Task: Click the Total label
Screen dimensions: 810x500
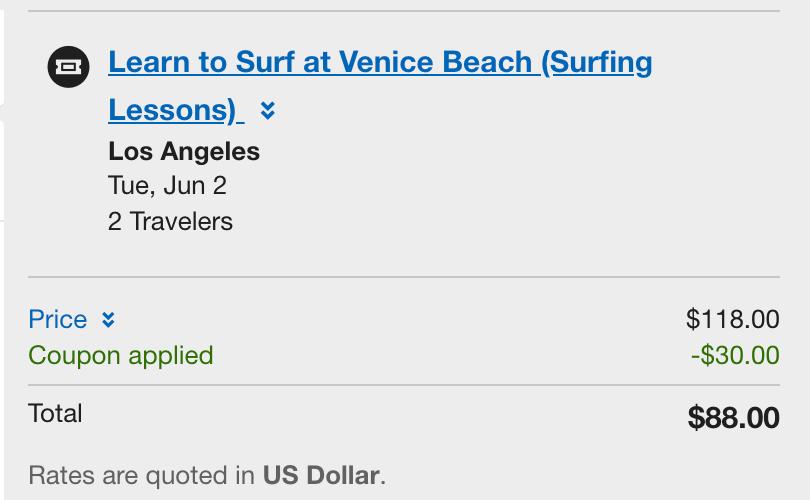Action: point(56,413)
